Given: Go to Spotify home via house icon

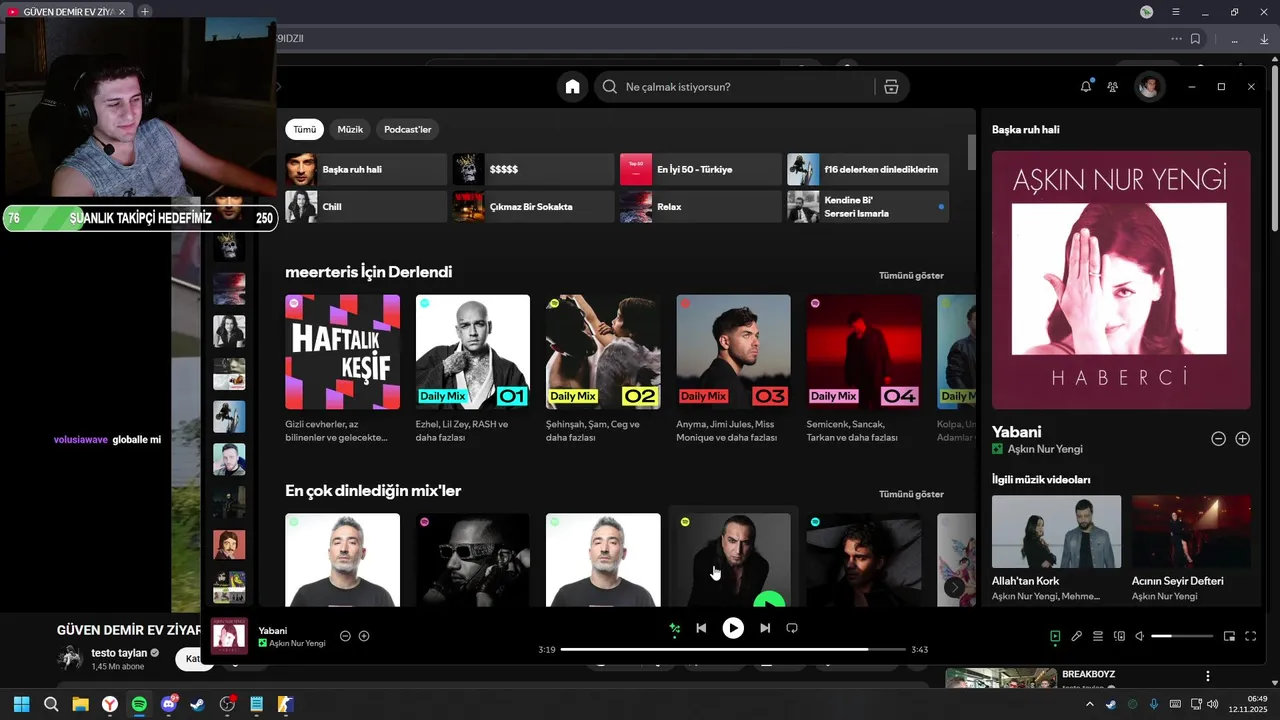Looking at the screenshot, I should 572,87.
